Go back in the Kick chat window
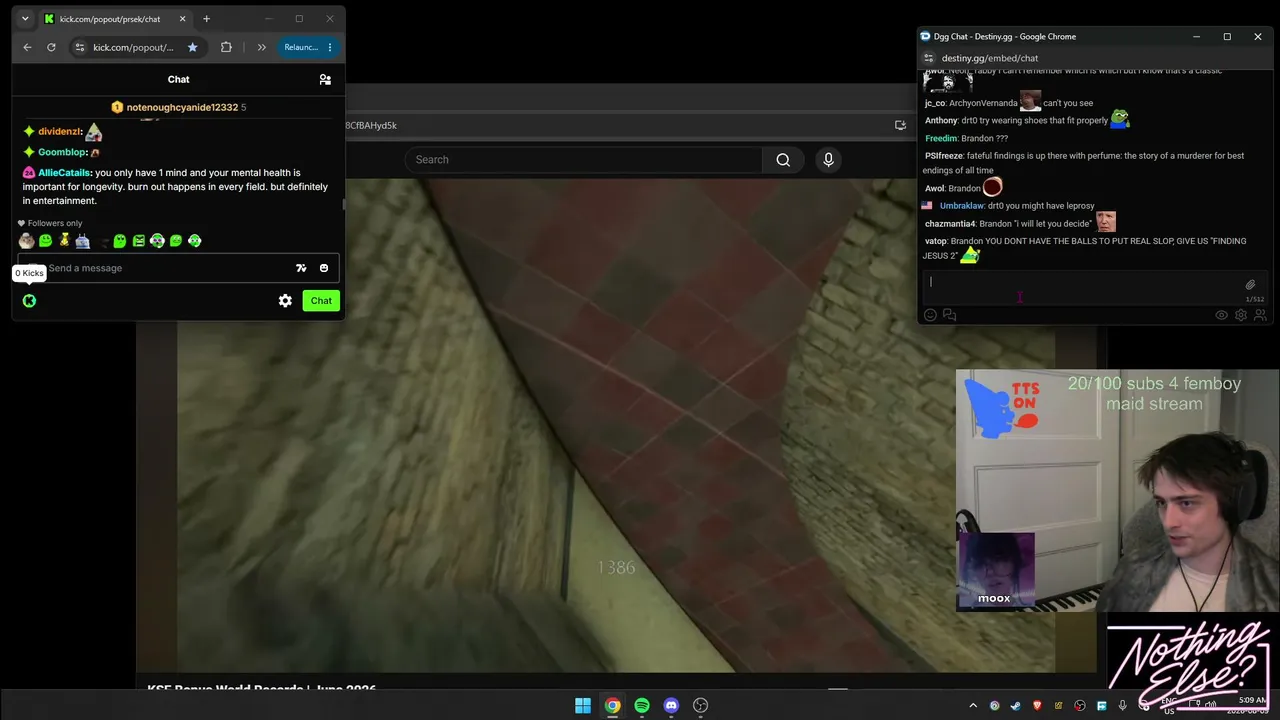1280x720 pixels. (27, 47)
